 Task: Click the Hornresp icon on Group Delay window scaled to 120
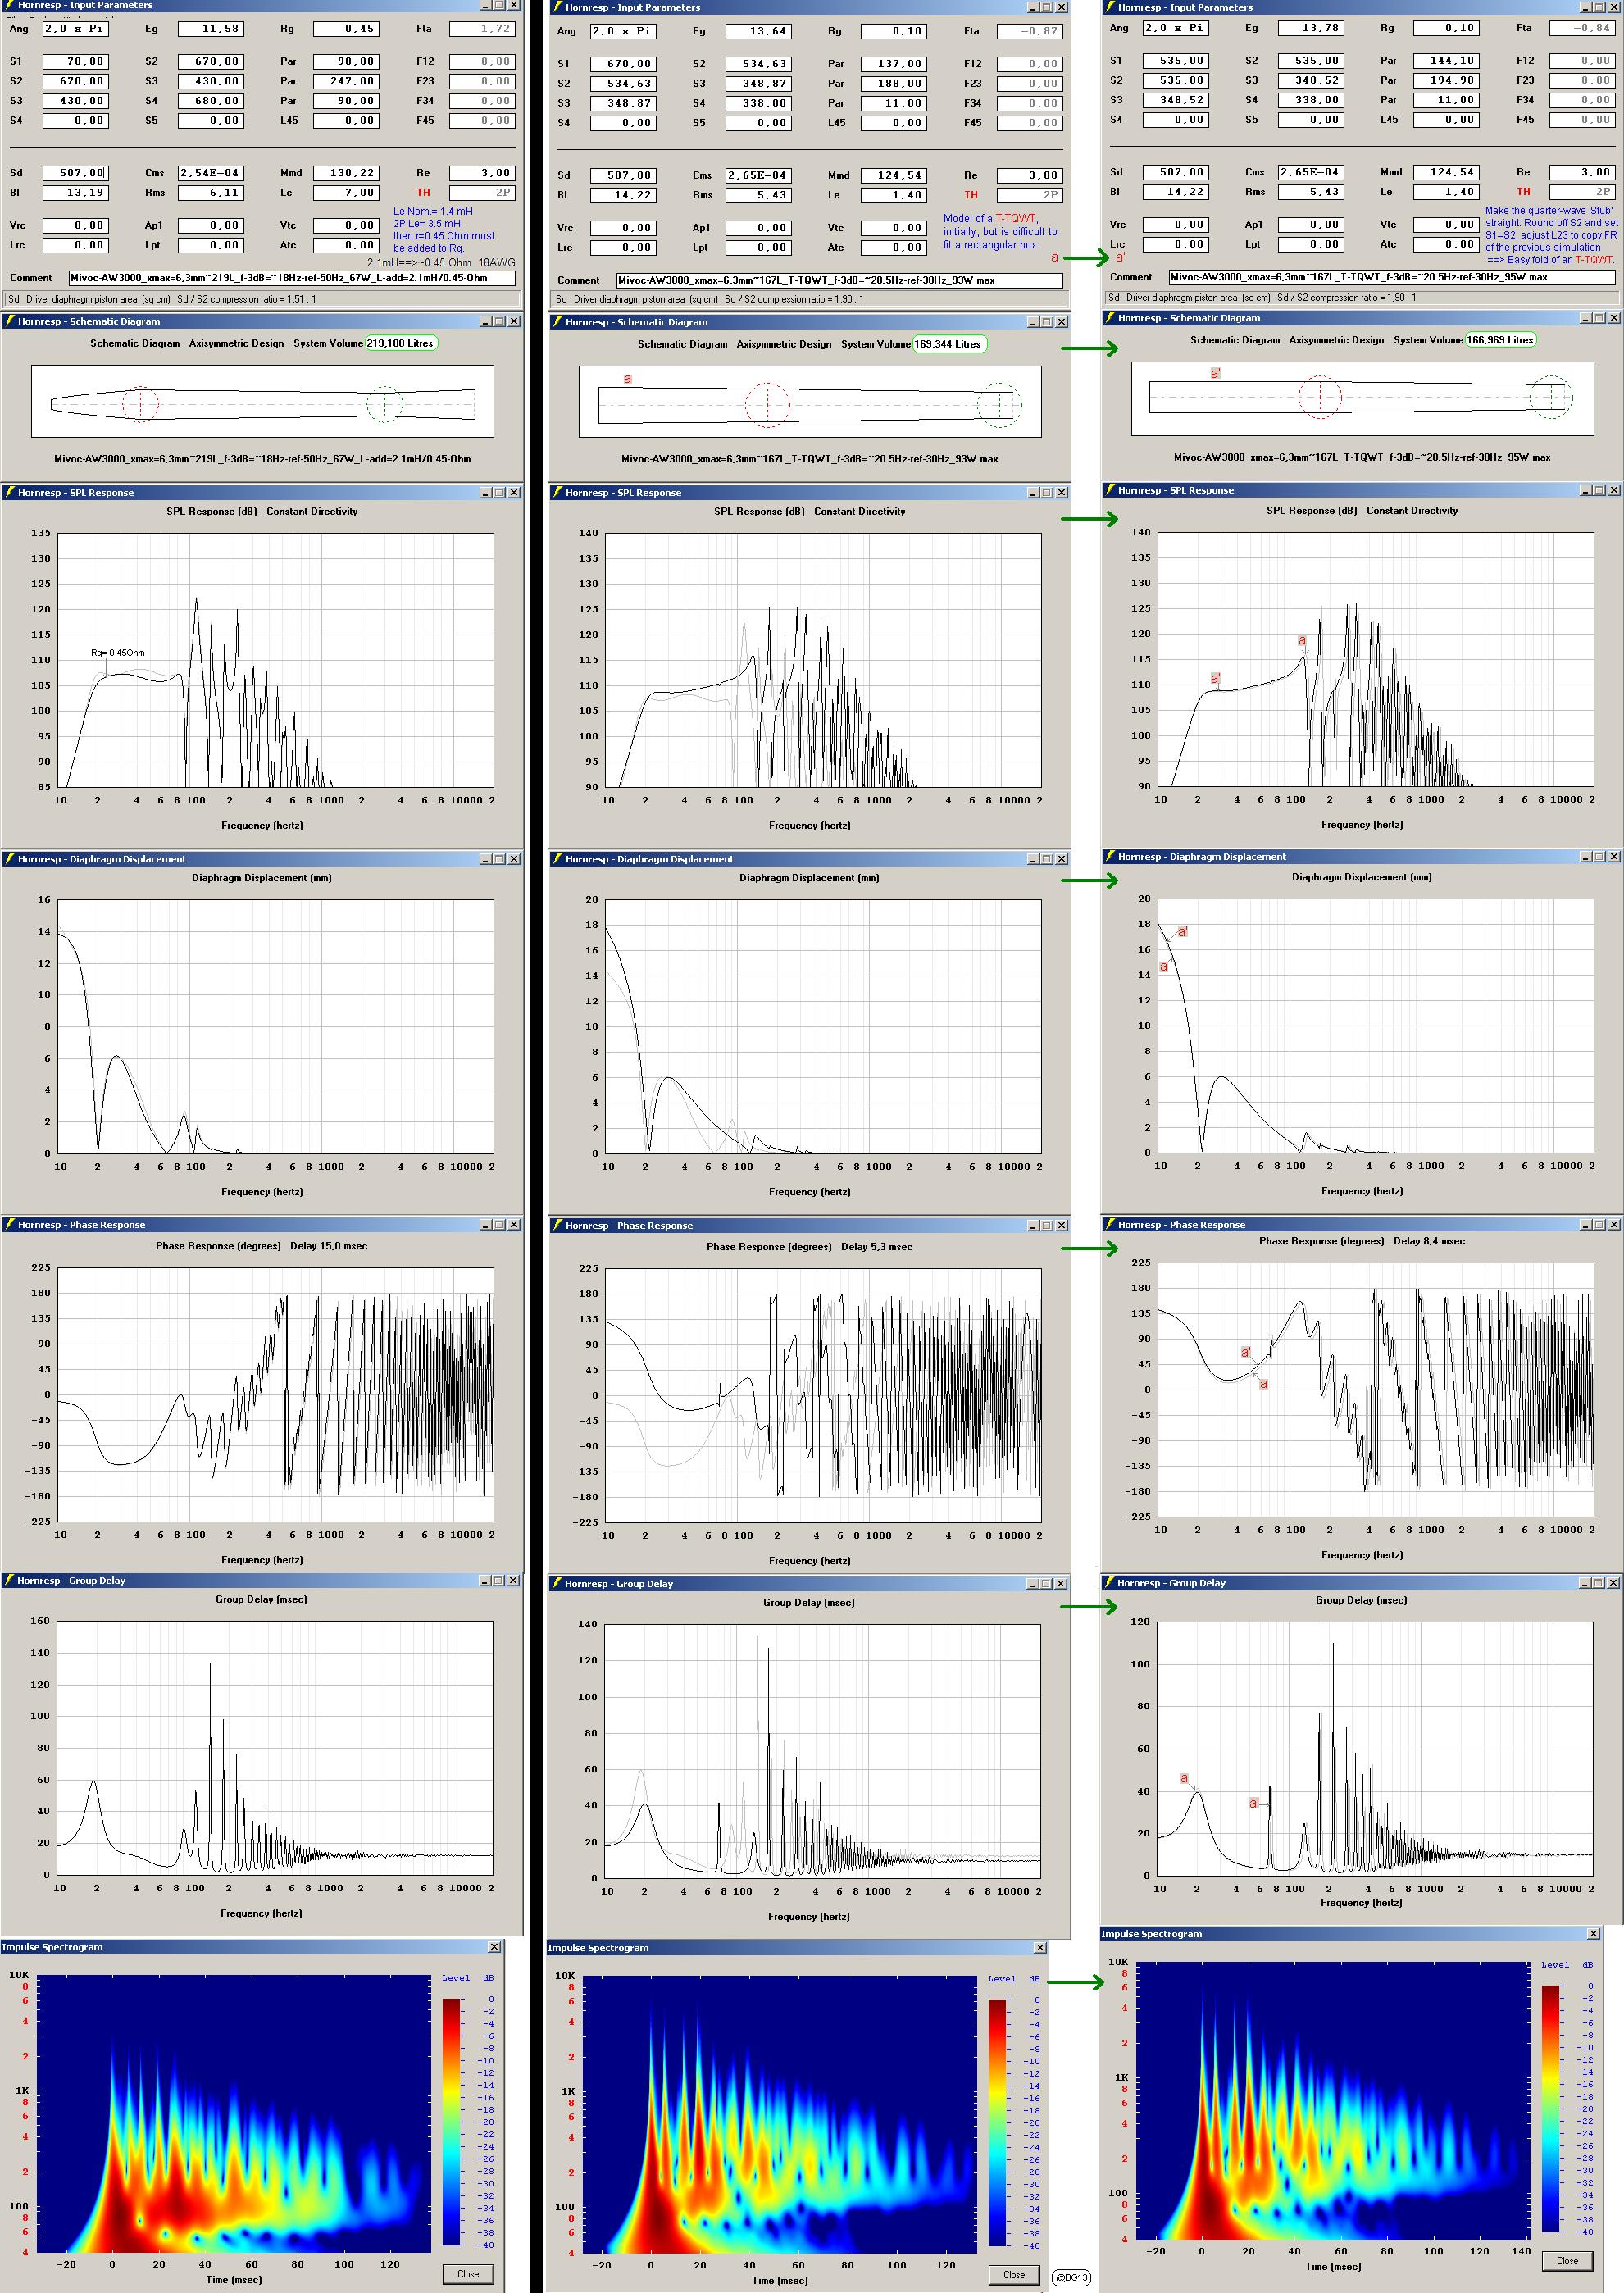1109,1583
